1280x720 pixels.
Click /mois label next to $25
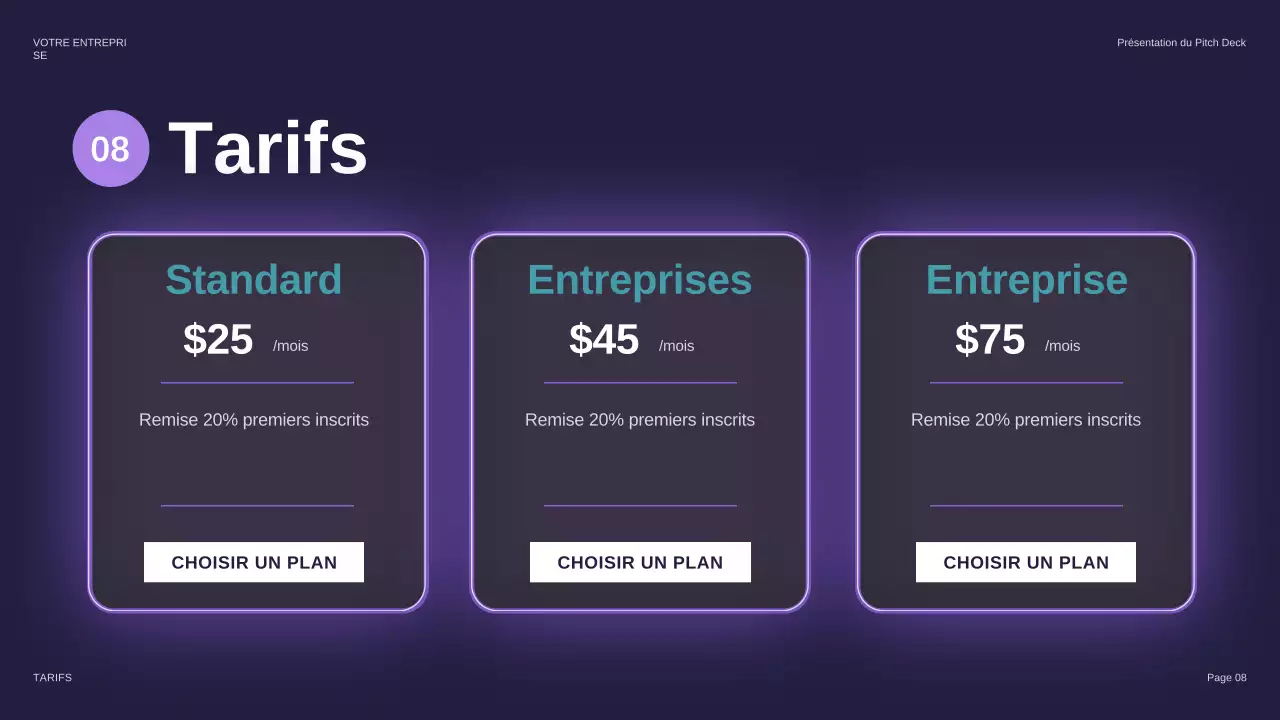pyautogui.click(x=291, y=346)
